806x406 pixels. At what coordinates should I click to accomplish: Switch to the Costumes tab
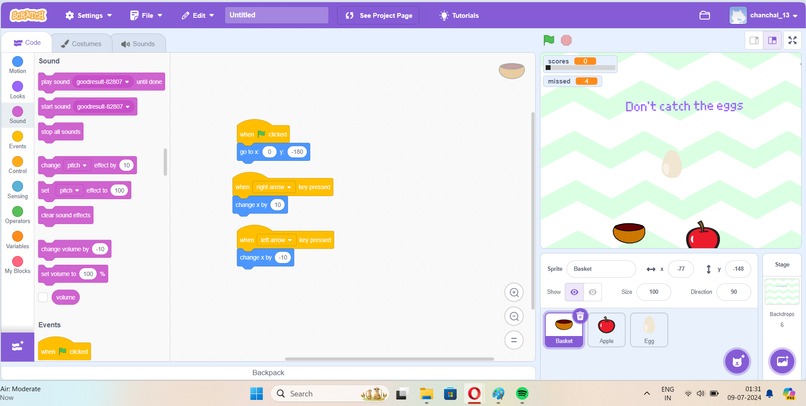click(x=81, y=44)
